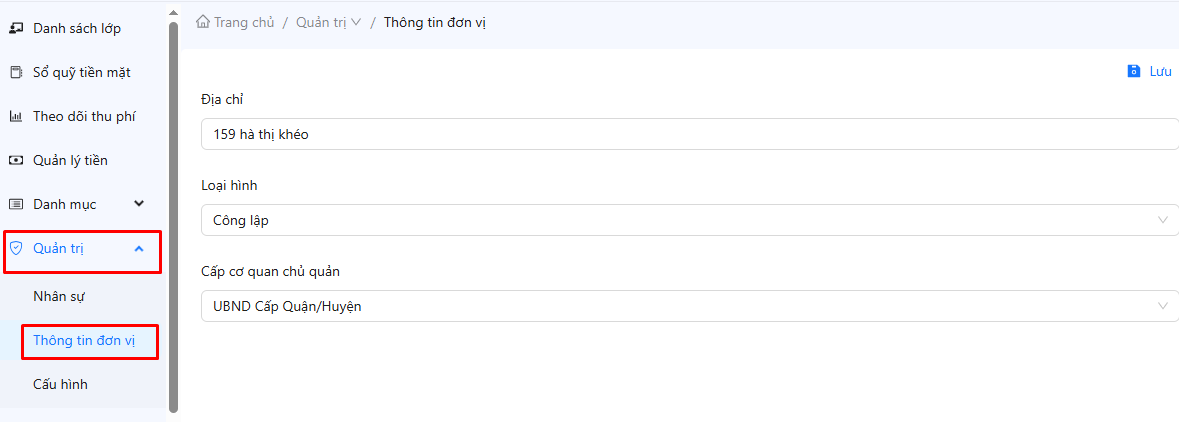
Task: Click the Quản lý tiền money icon
Action: tap(15, 160)
